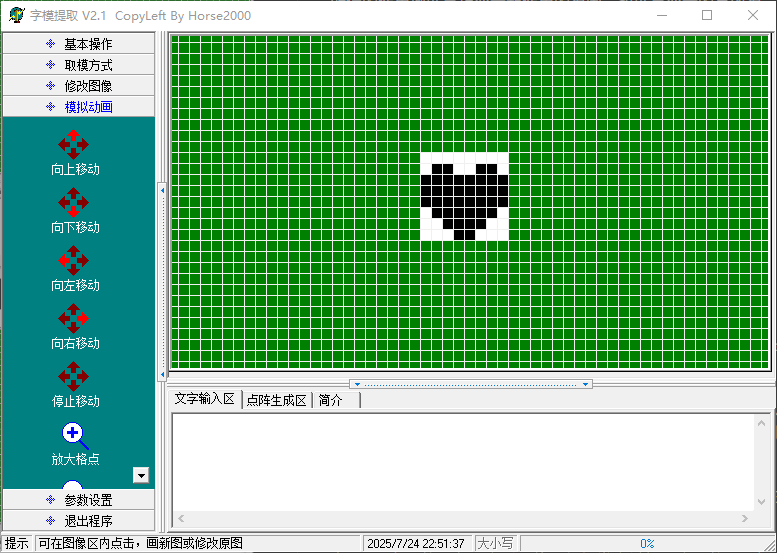This screenshot has width=777, height=553.
Task: Click inside the text input area
Action: [x=463, y=462]
